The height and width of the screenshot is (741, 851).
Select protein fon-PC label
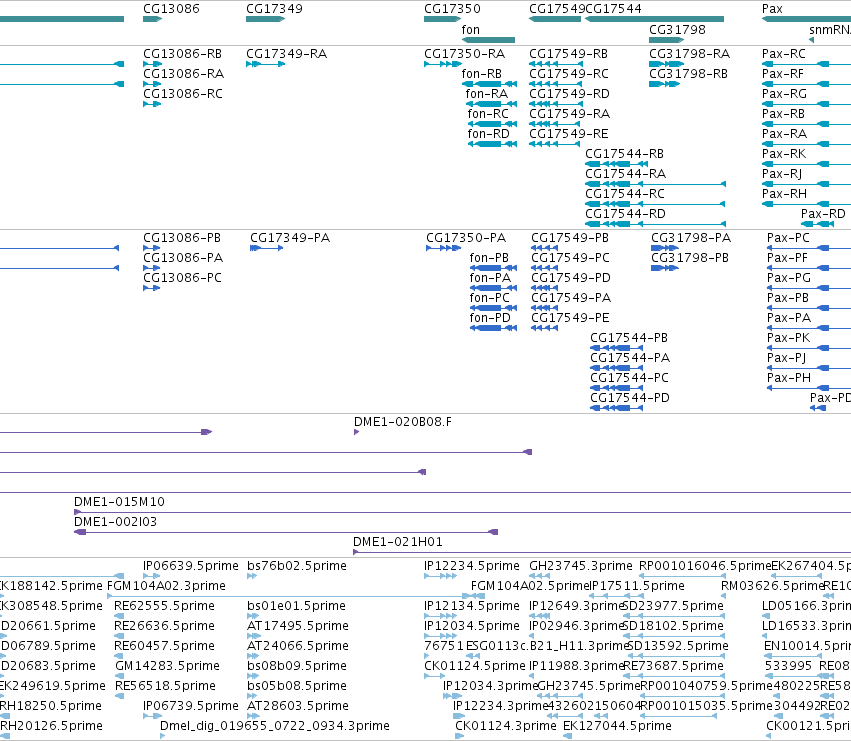coord(490,298)
